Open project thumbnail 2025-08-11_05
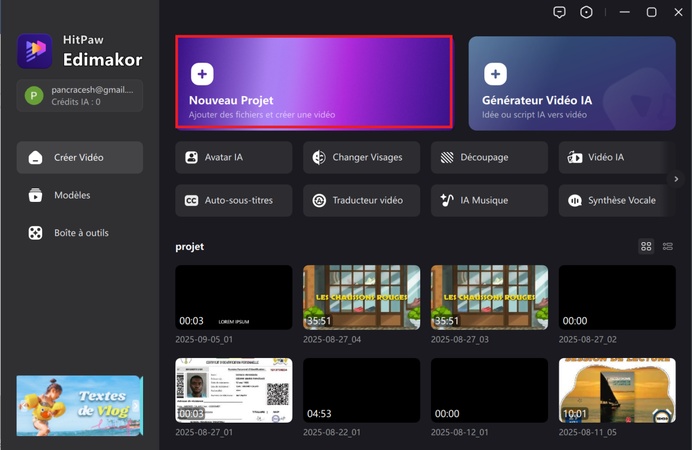Viewport: 692px width, 450px height. point(617,390)
